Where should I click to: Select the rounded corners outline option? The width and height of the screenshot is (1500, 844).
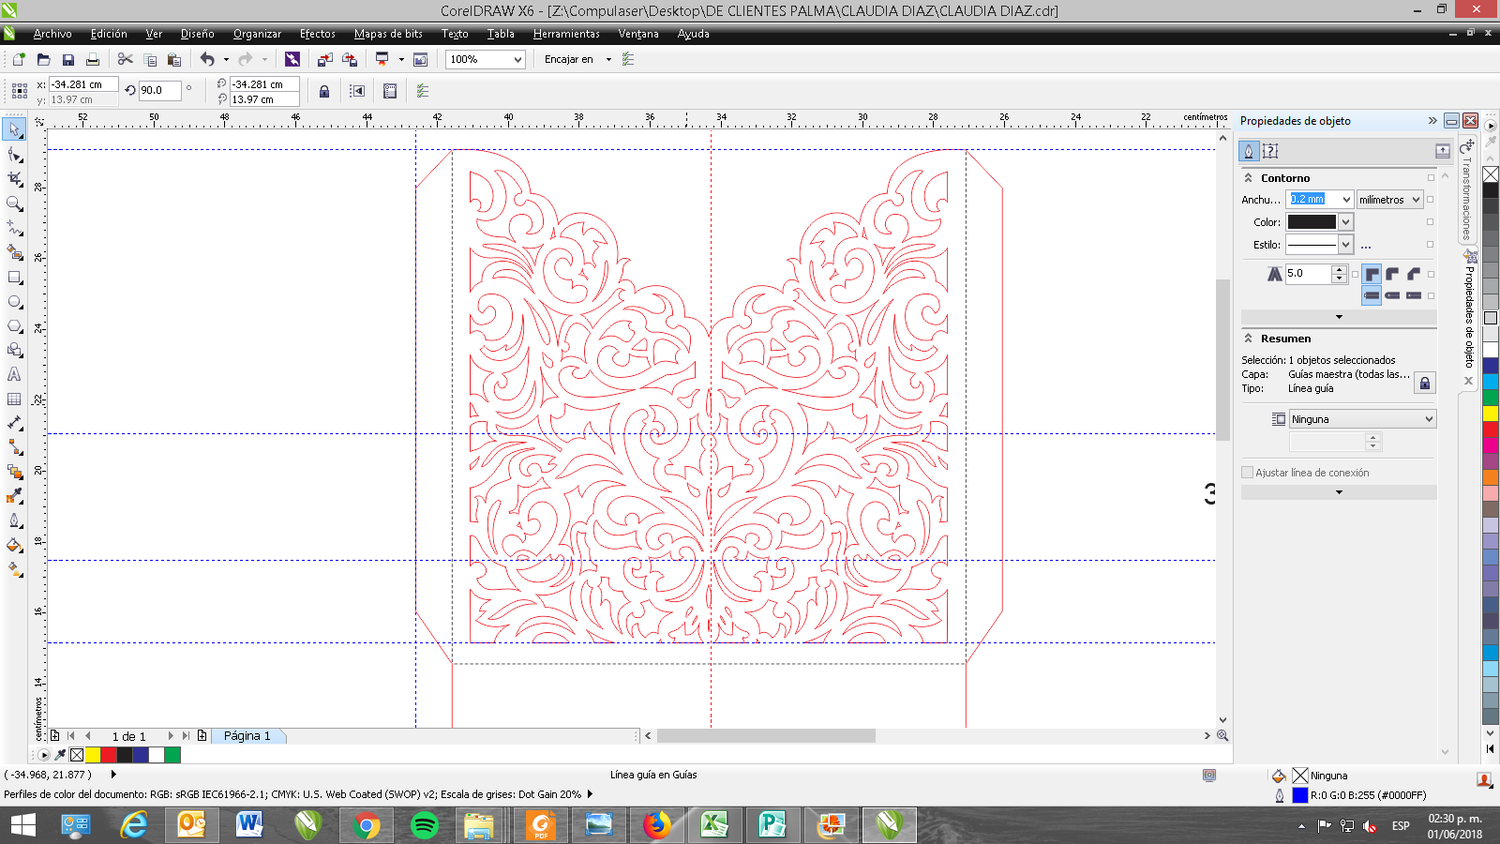point(1392,274)
